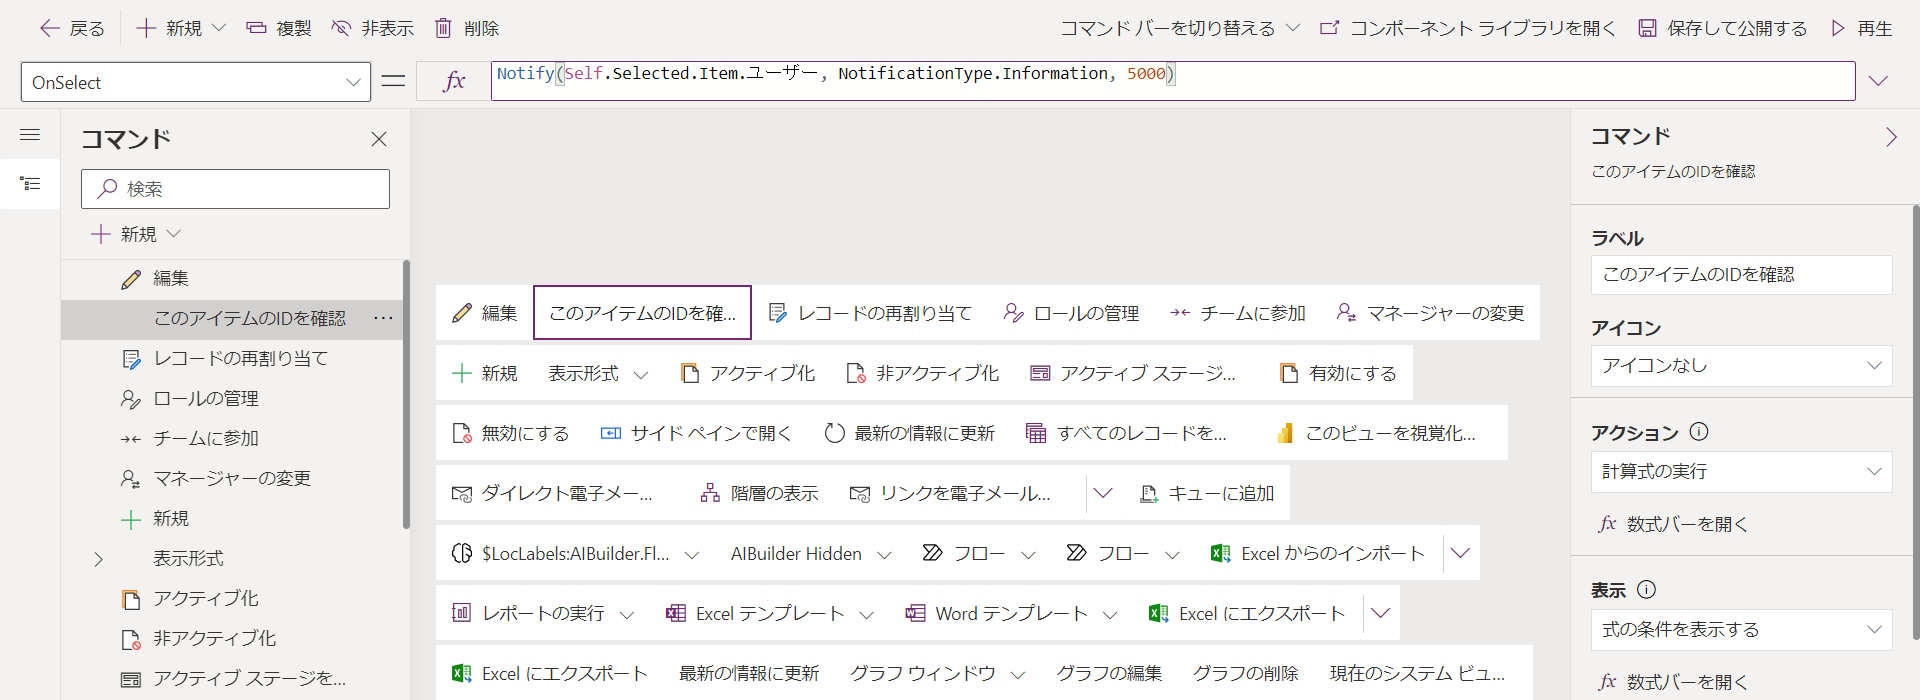The image size is (1920, 700).
Task: Click the 複製 duplicate icon
Action: [256, 28]
